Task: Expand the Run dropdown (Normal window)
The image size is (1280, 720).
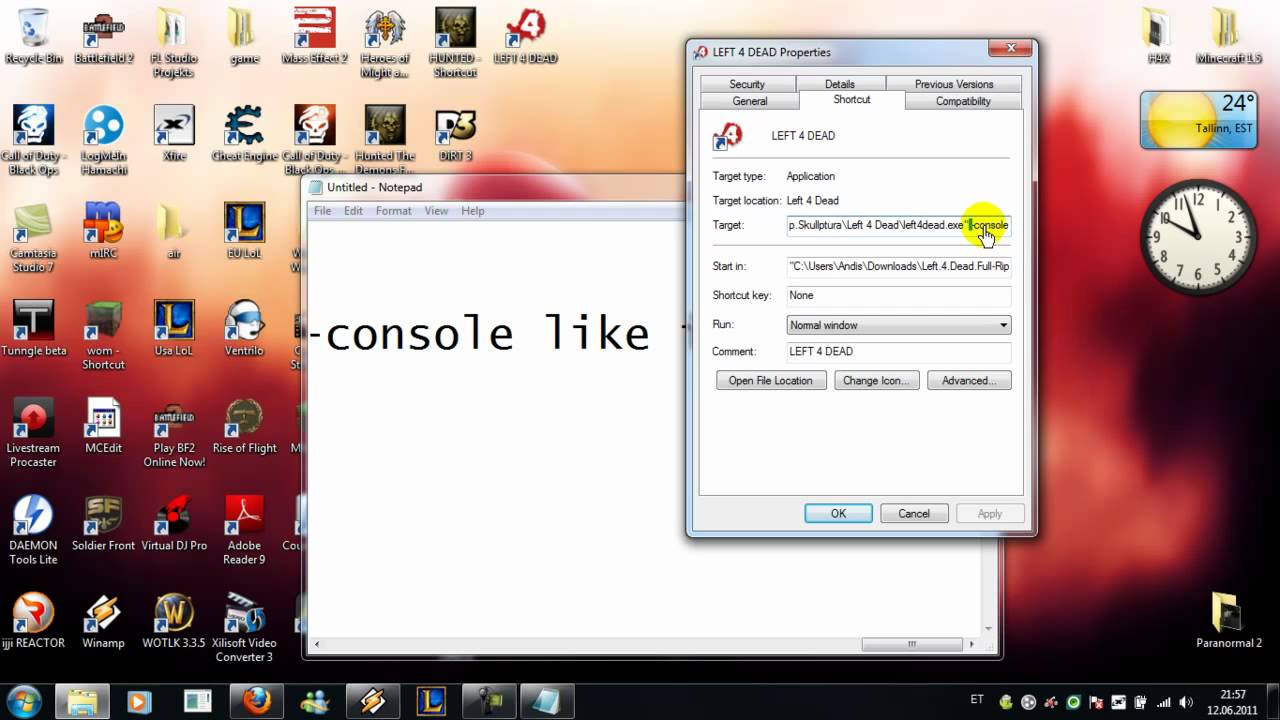Action: [x=899, y=325]
